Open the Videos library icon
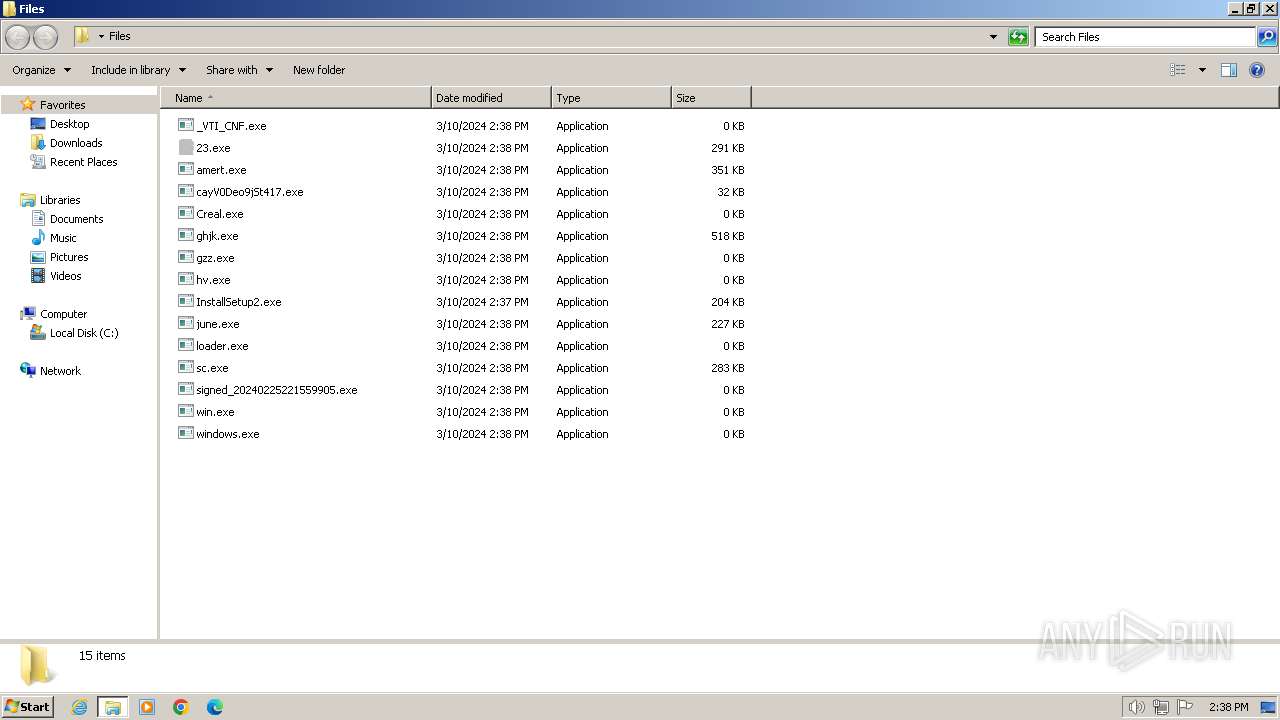1280x720 pixels. [x=38, y=276]
